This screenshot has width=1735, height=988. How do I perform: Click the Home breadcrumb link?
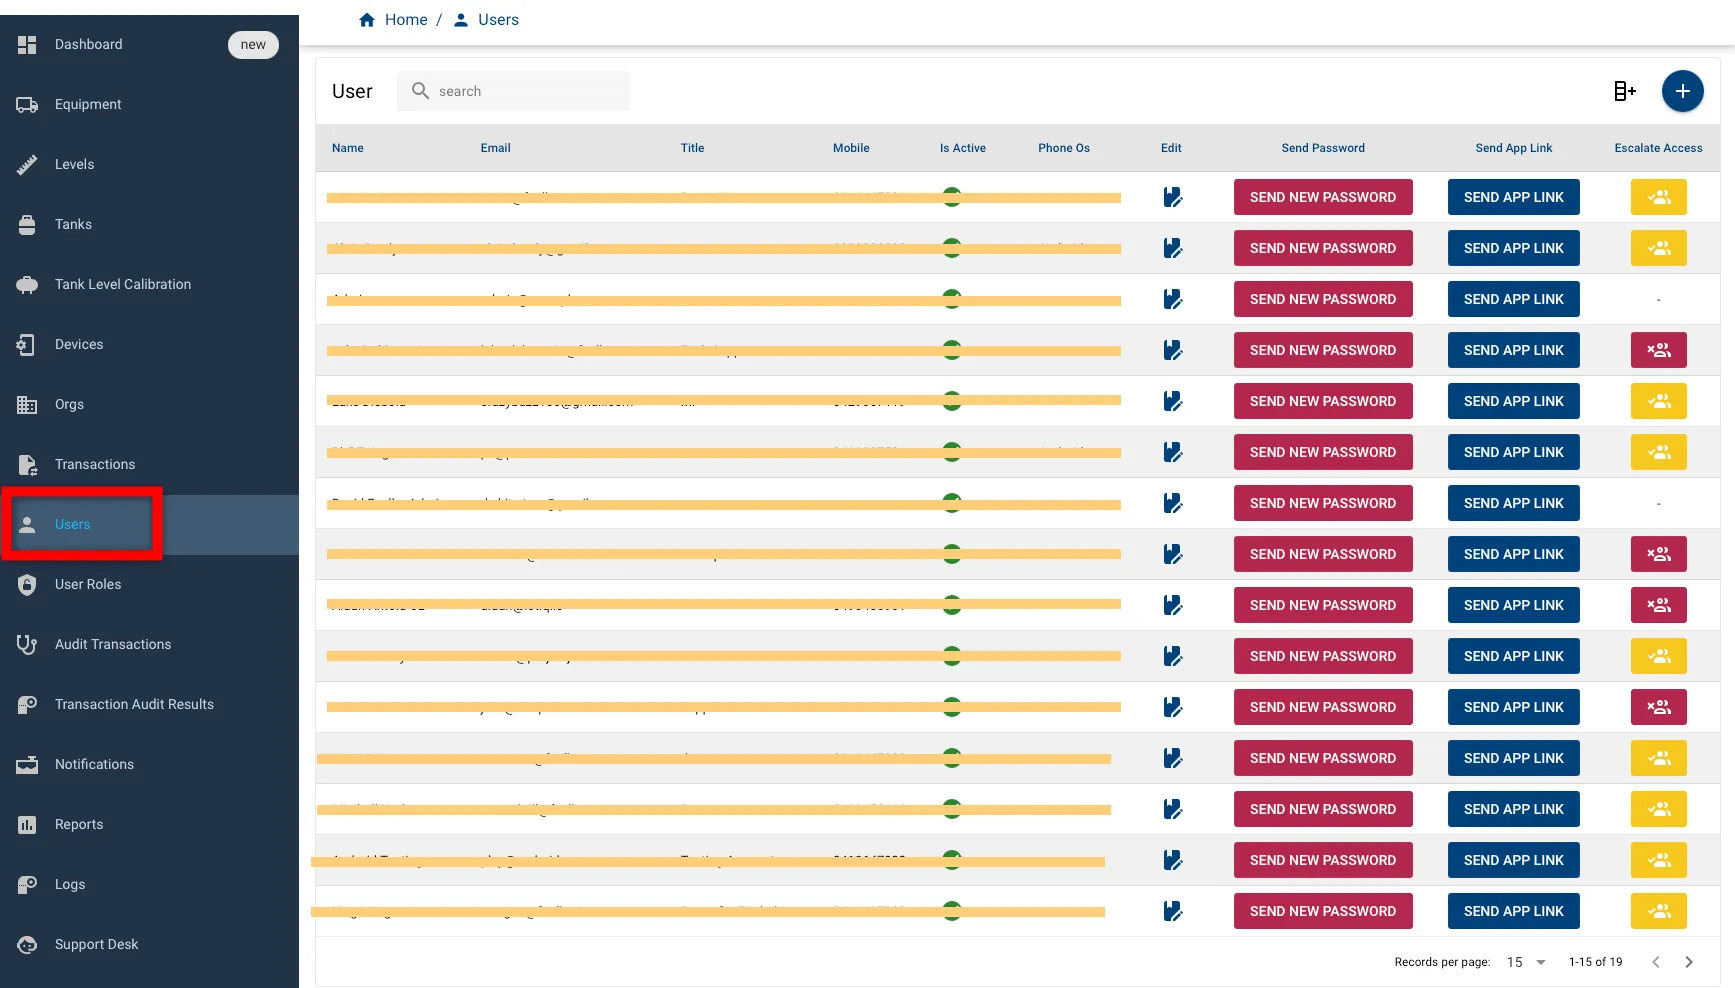click(x=406, y=20)
